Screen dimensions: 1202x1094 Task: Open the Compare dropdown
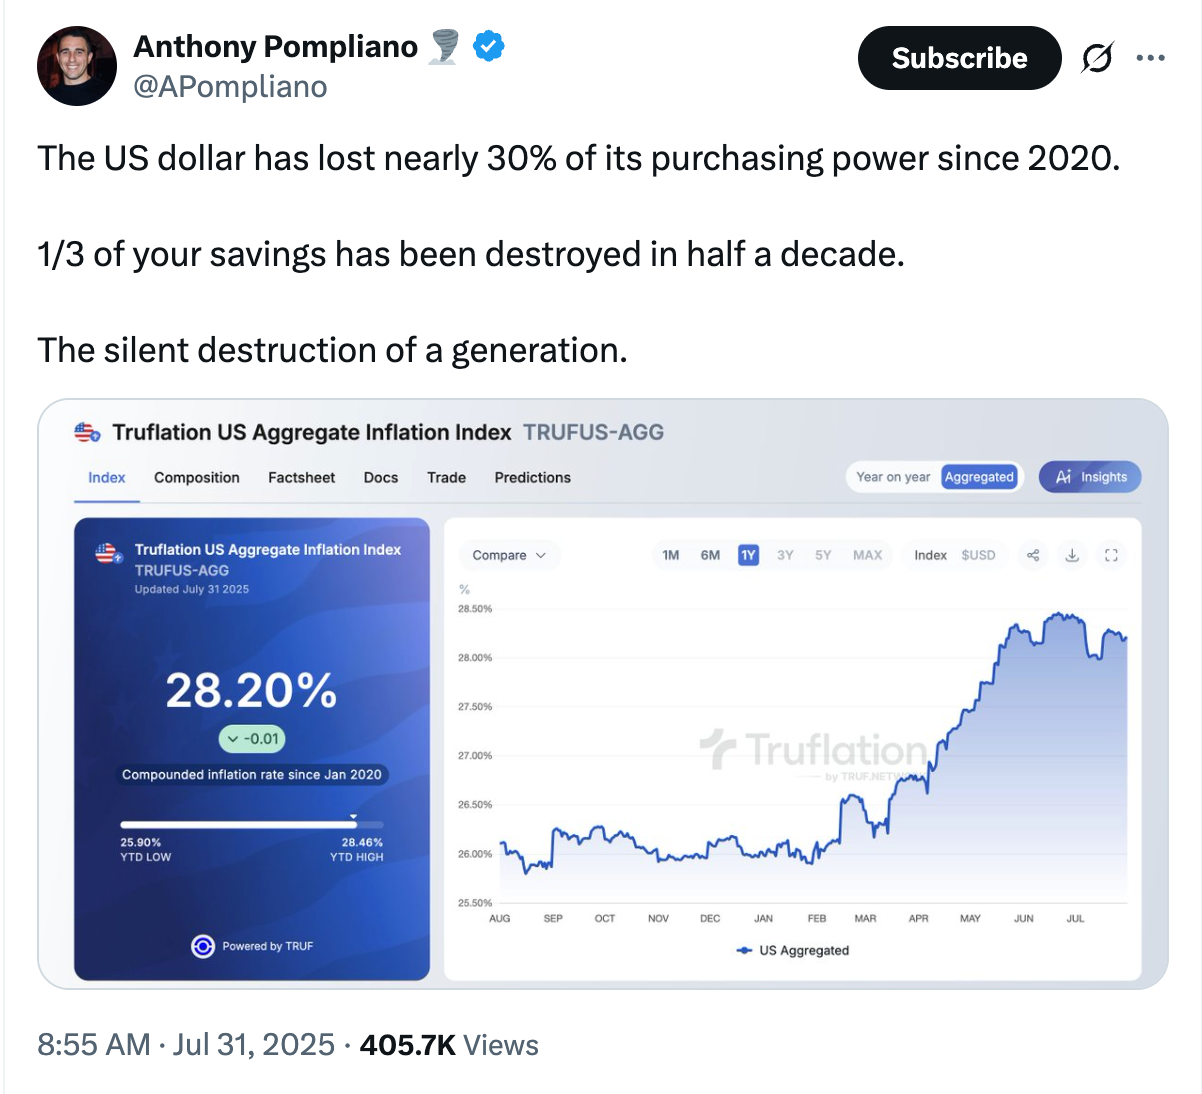(x=509, y=555)
